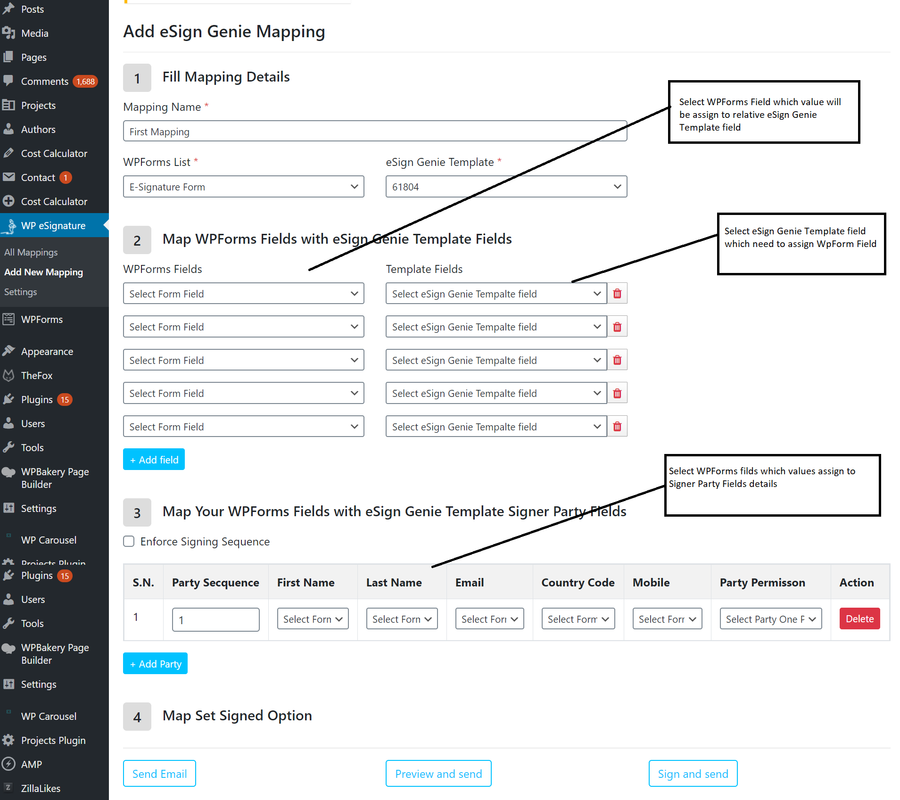Delete the first mapping row via trash icon
The height and width of the screenshot is (800, 900).
coord(618,293)
